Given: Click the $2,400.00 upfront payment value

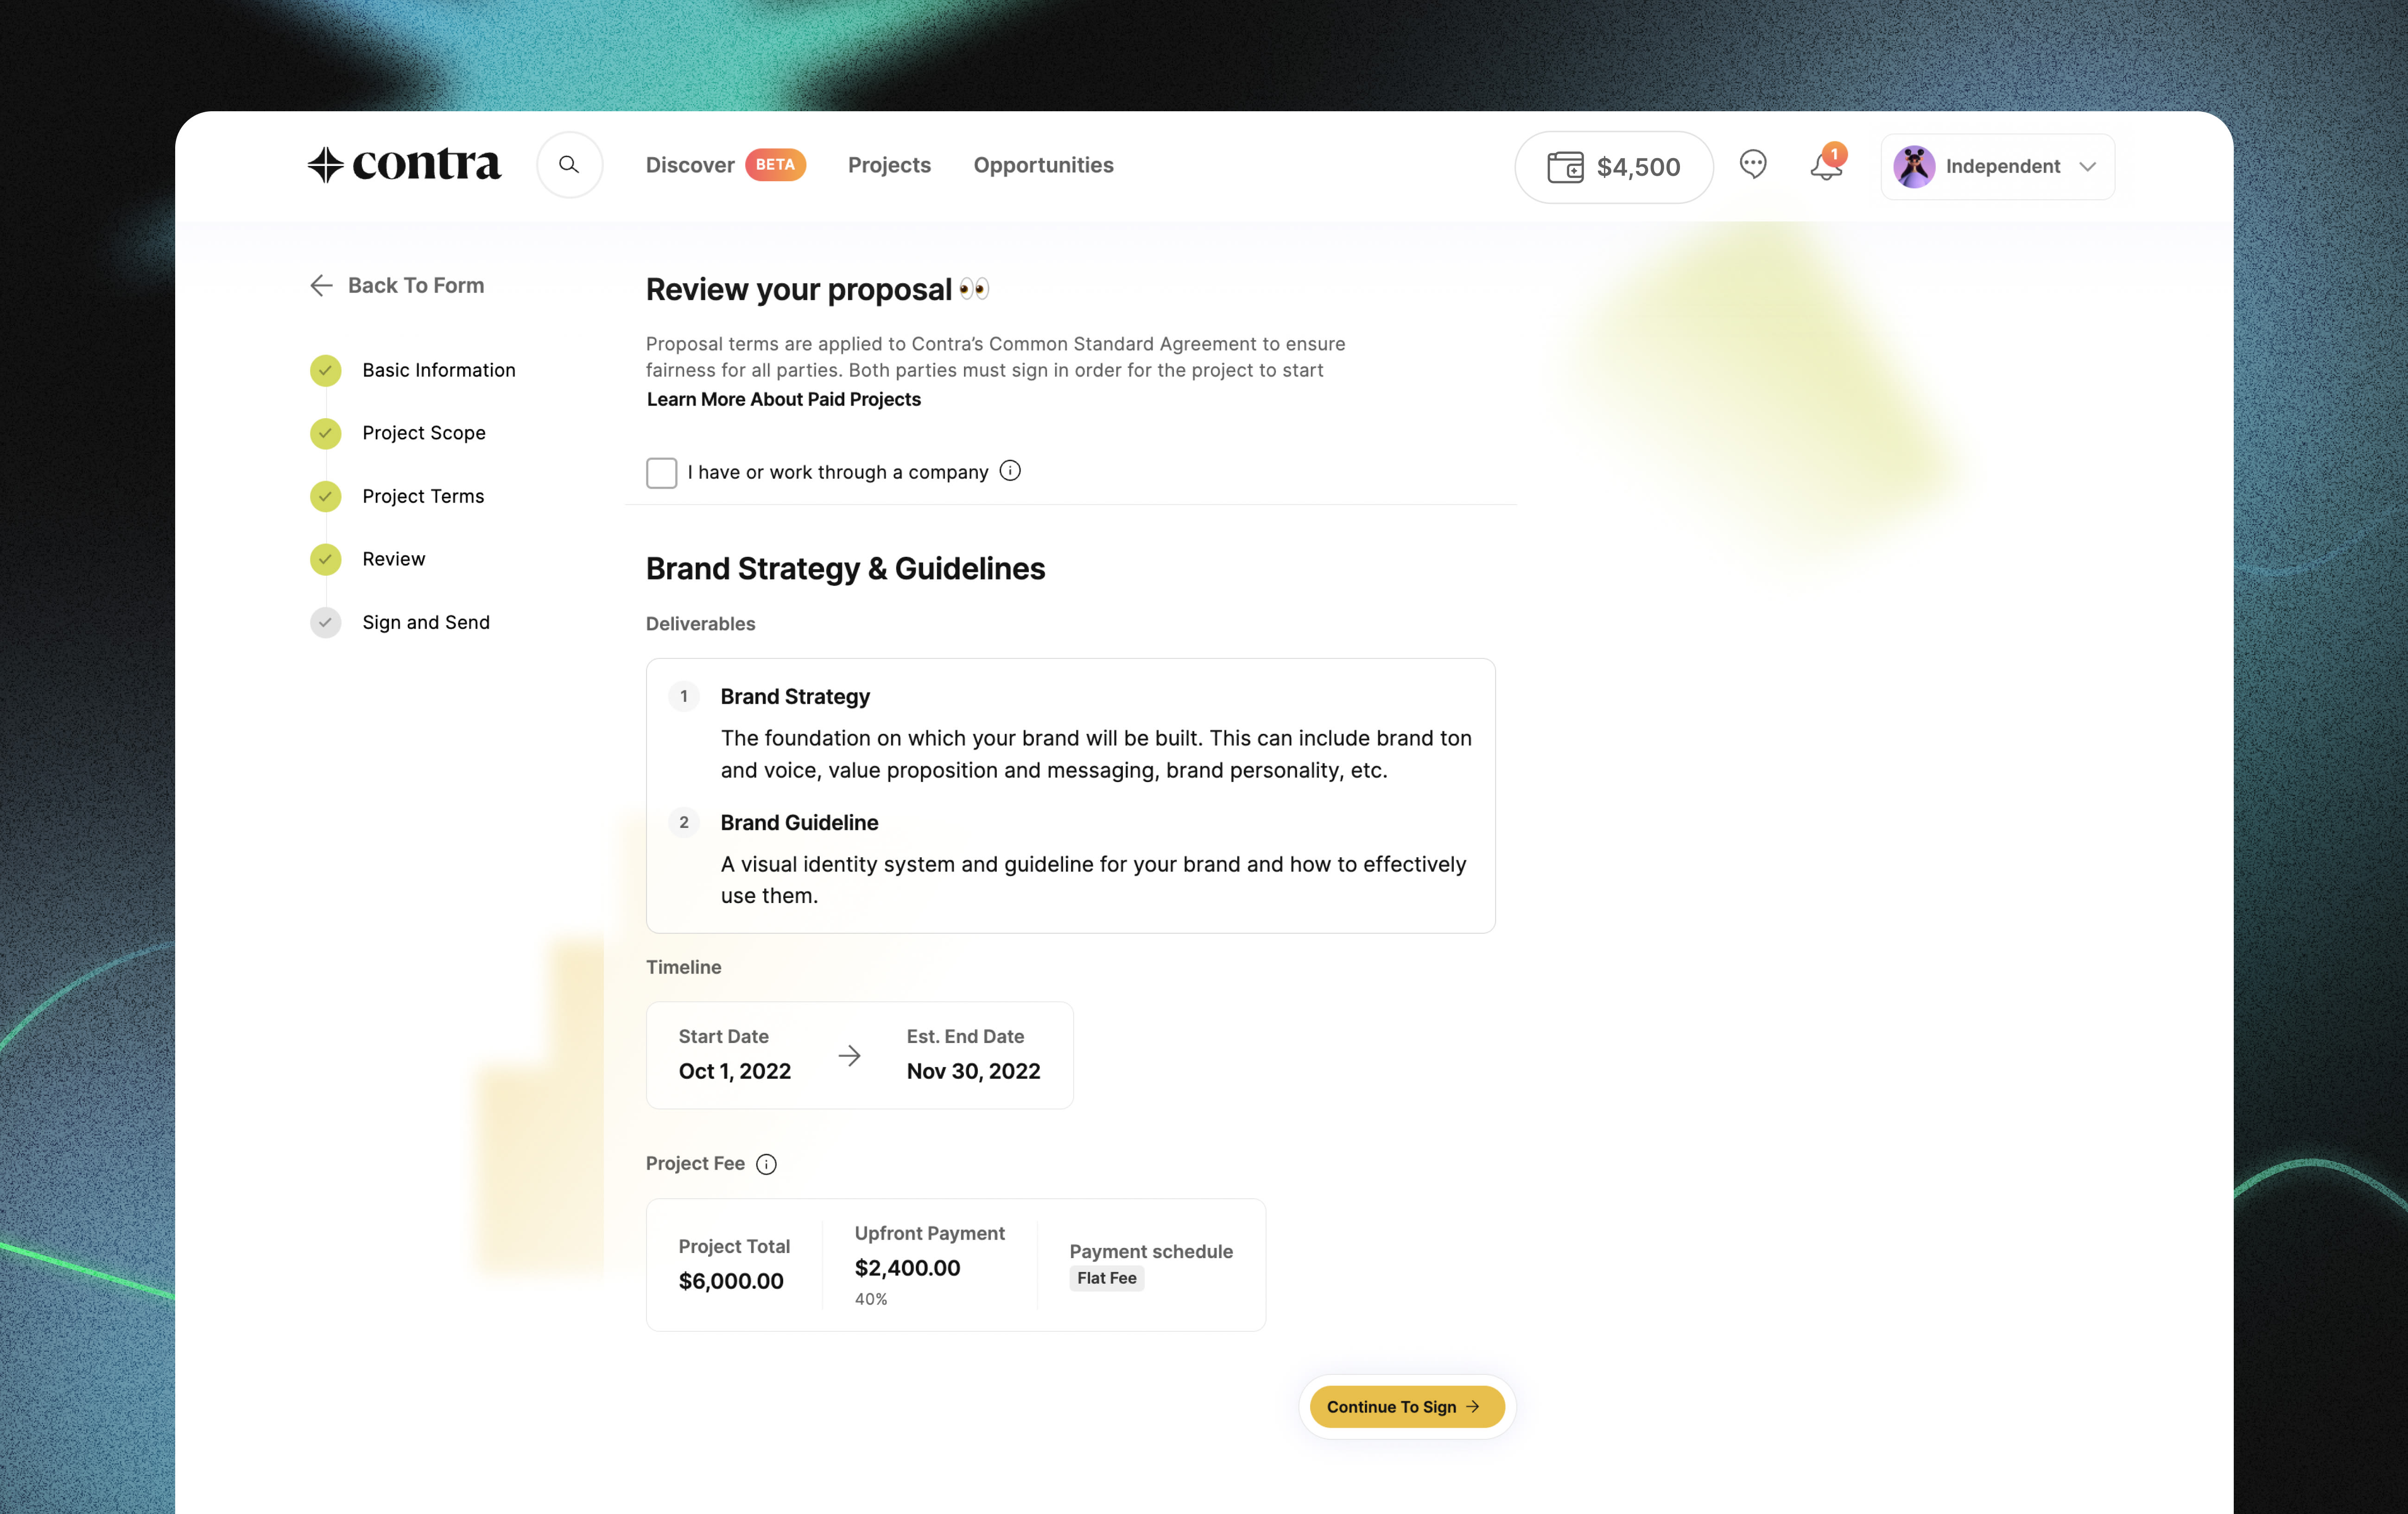Looking at the screenshot, I should [x=907, y=1268].
